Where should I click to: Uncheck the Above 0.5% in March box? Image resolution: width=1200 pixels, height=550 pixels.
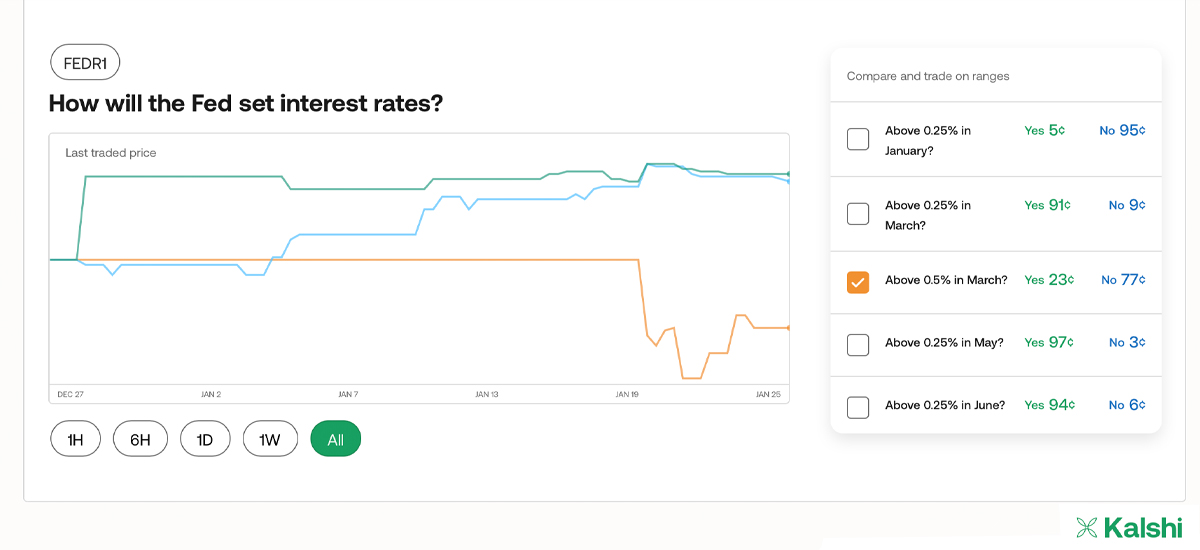click(x=858, y=282)
